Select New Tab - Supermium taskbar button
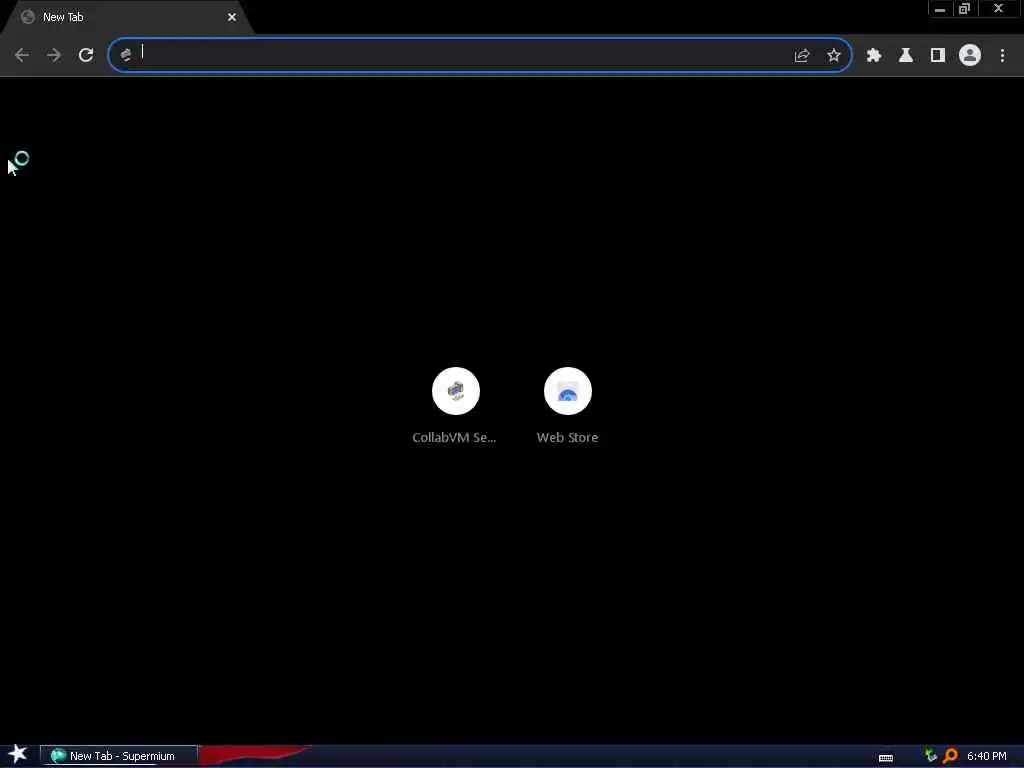The image size is (1024, 768). (119, 756)
